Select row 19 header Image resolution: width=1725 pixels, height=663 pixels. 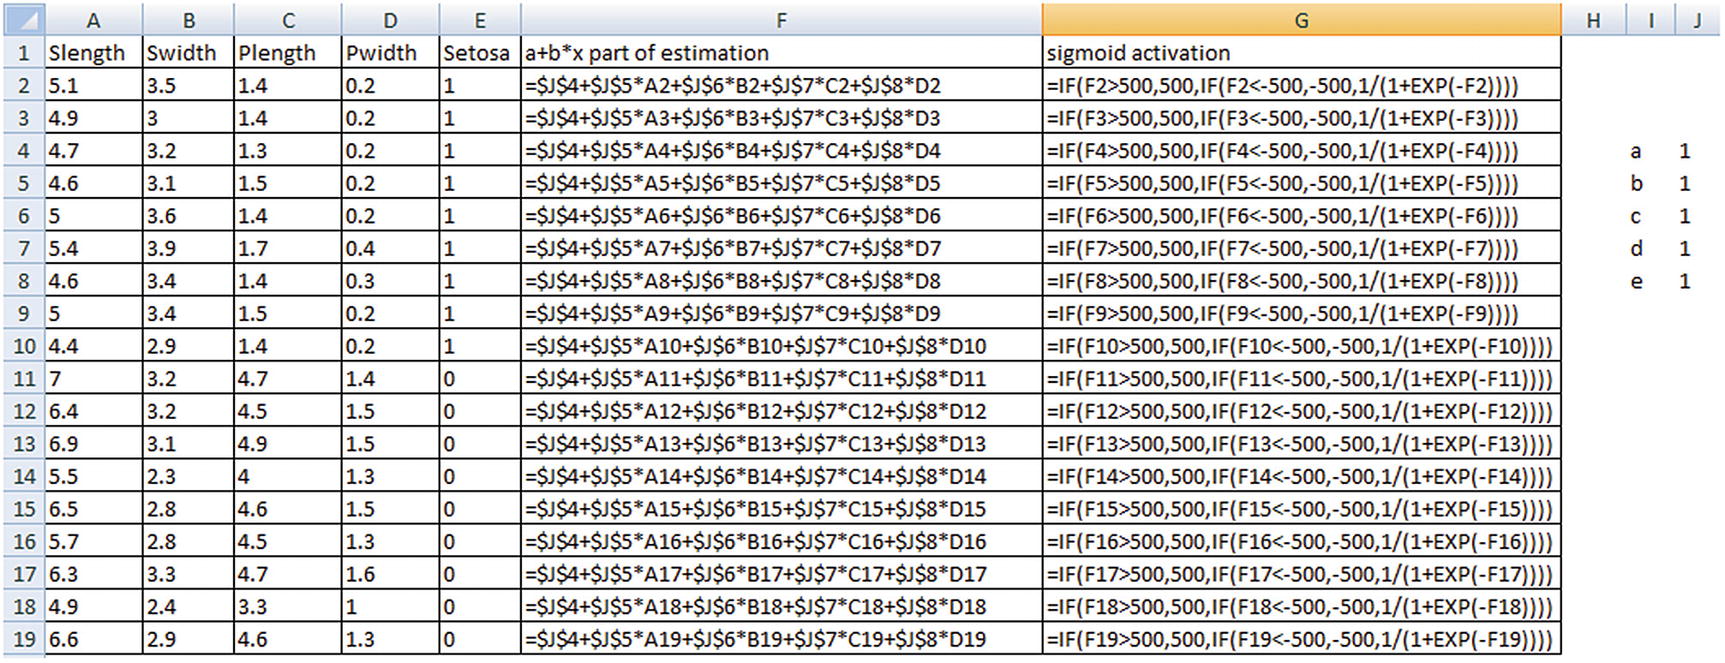click(23, 639)
